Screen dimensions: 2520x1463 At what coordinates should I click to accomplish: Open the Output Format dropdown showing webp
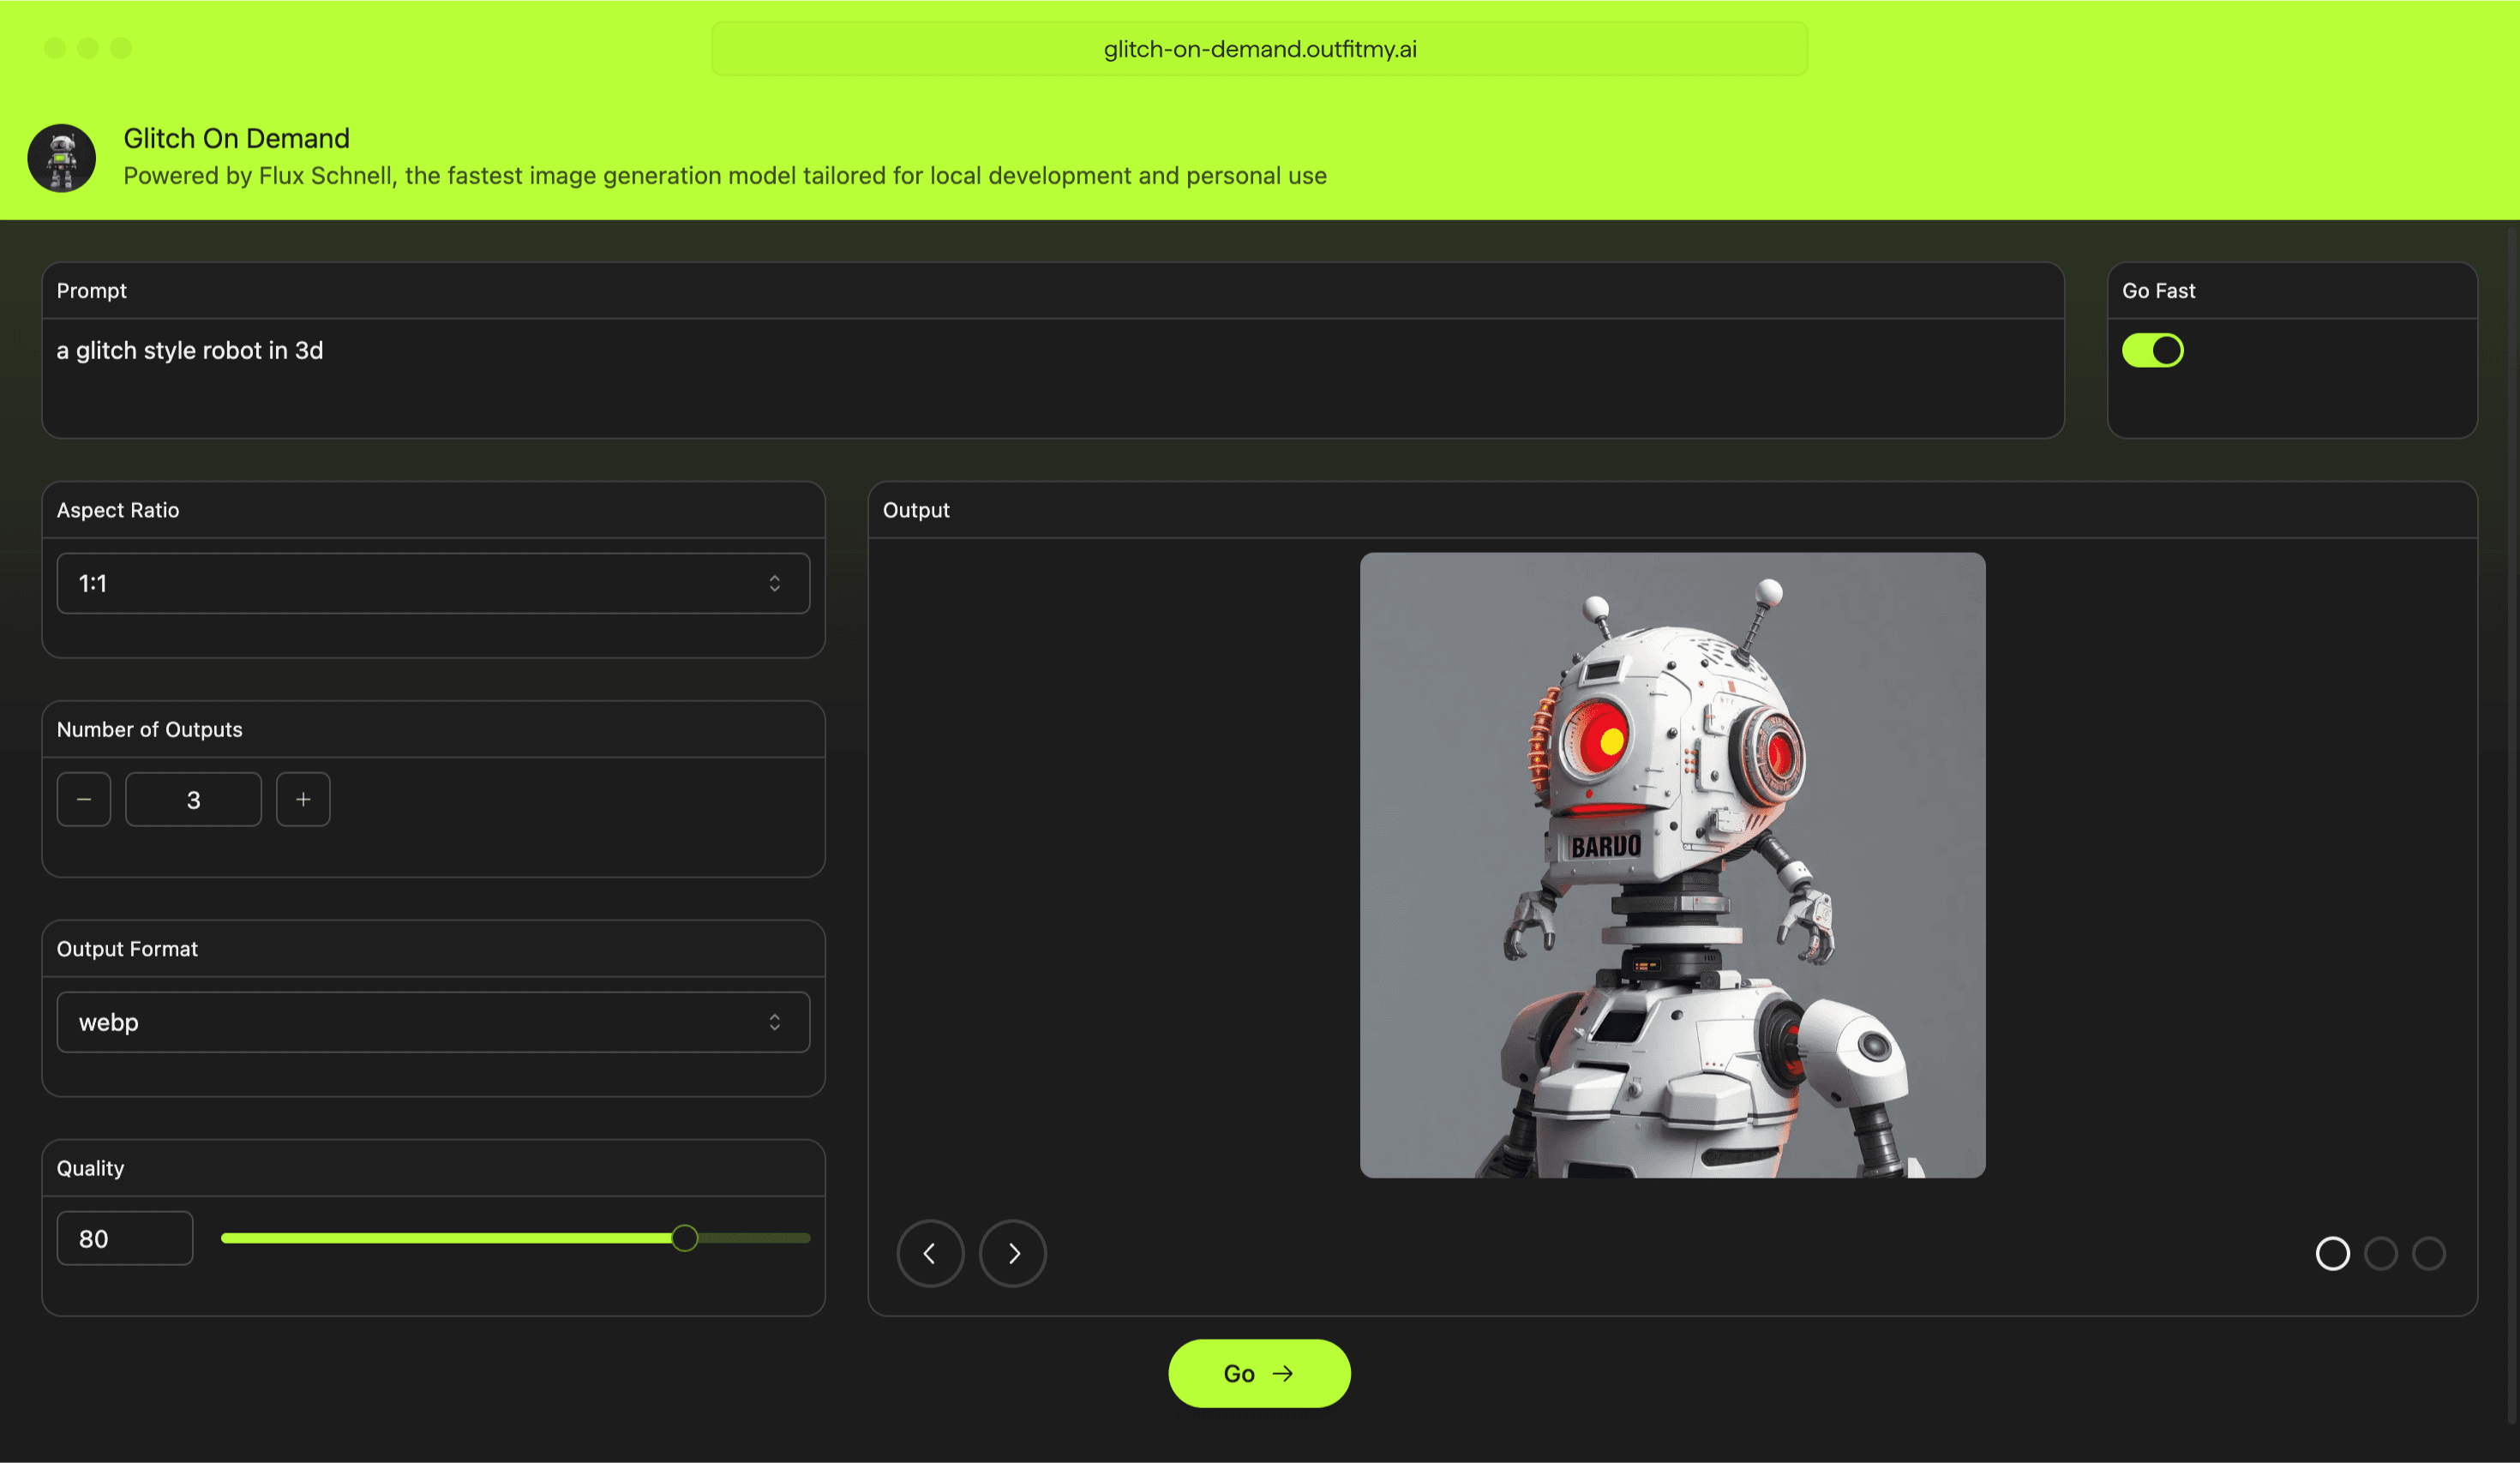coord(433,1021)
